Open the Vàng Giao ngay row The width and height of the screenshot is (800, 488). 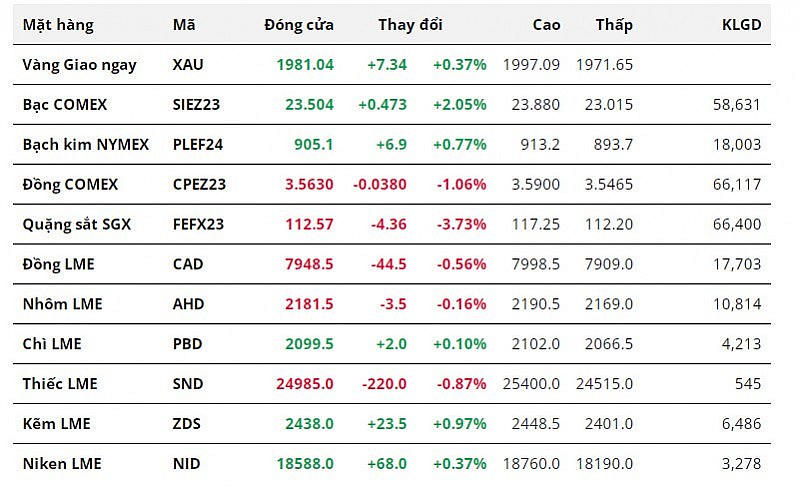(79, 64)
